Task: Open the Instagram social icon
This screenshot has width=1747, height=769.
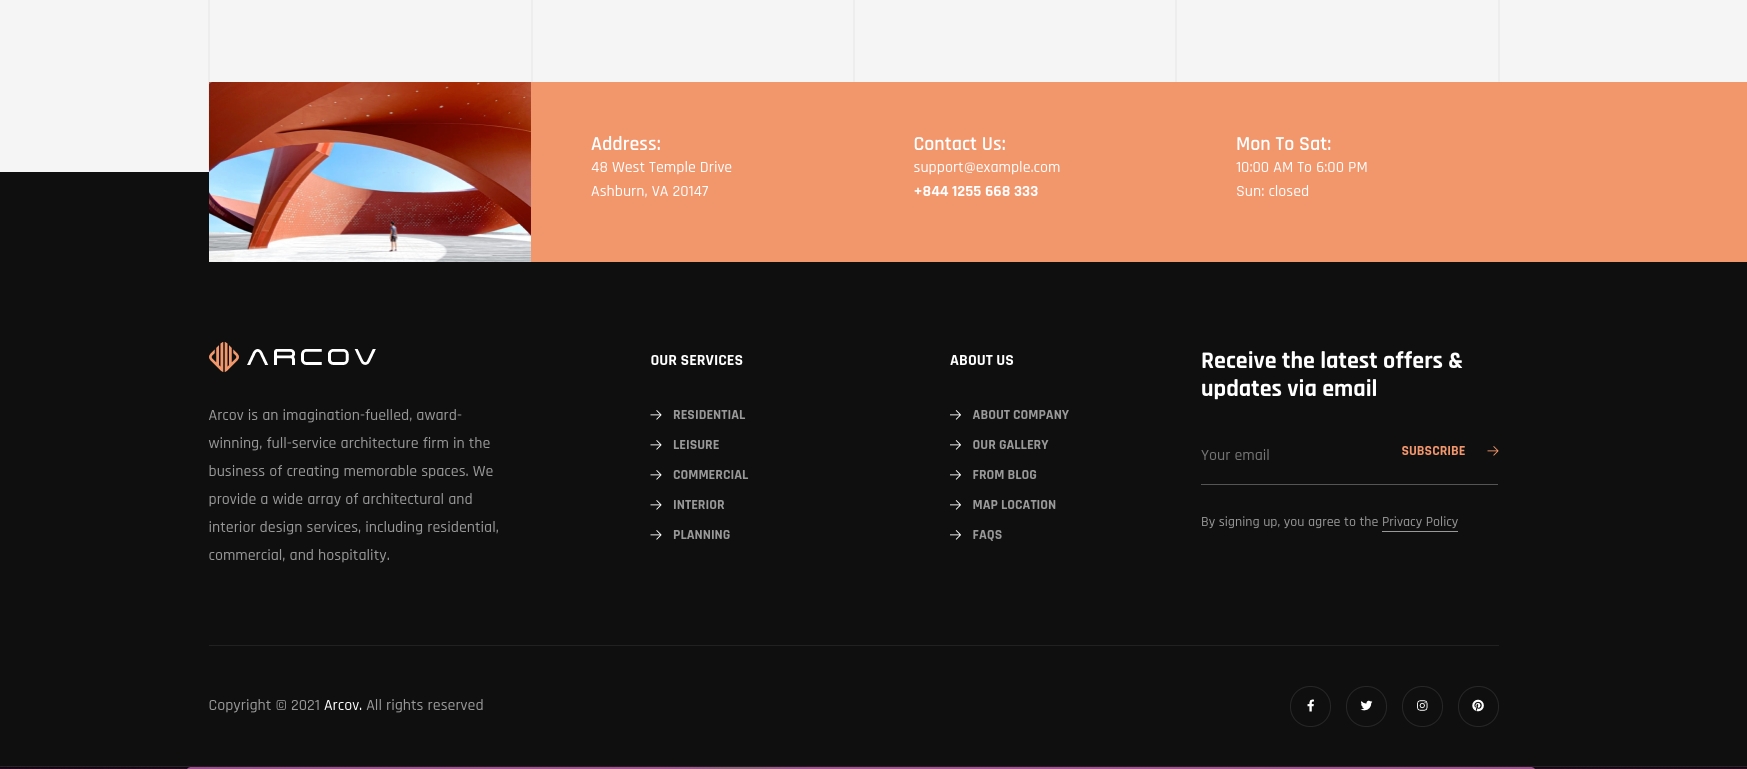Action: click(x=1422, y=706)
